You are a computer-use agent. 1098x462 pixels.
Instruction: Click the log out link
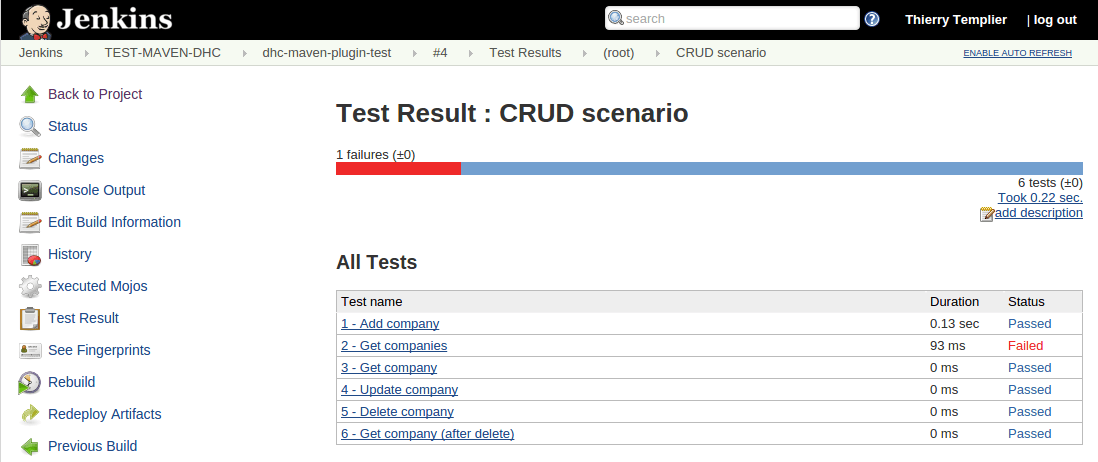point(1055,20)
